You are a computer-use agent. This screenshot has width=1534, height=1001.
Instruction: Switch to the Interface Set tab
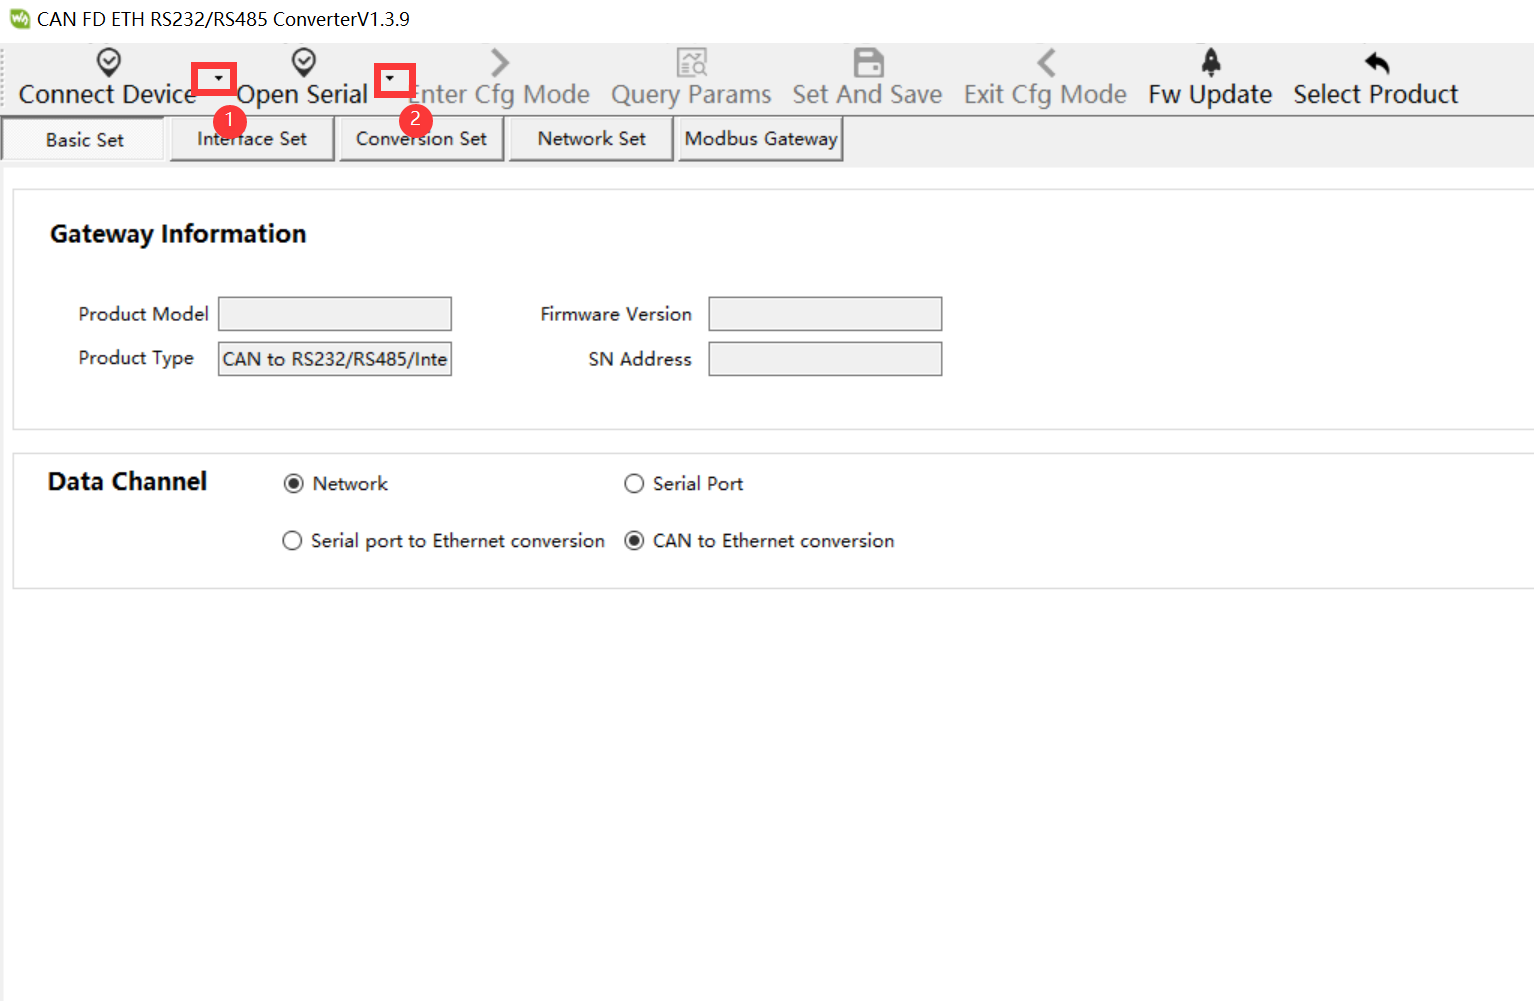252,139
